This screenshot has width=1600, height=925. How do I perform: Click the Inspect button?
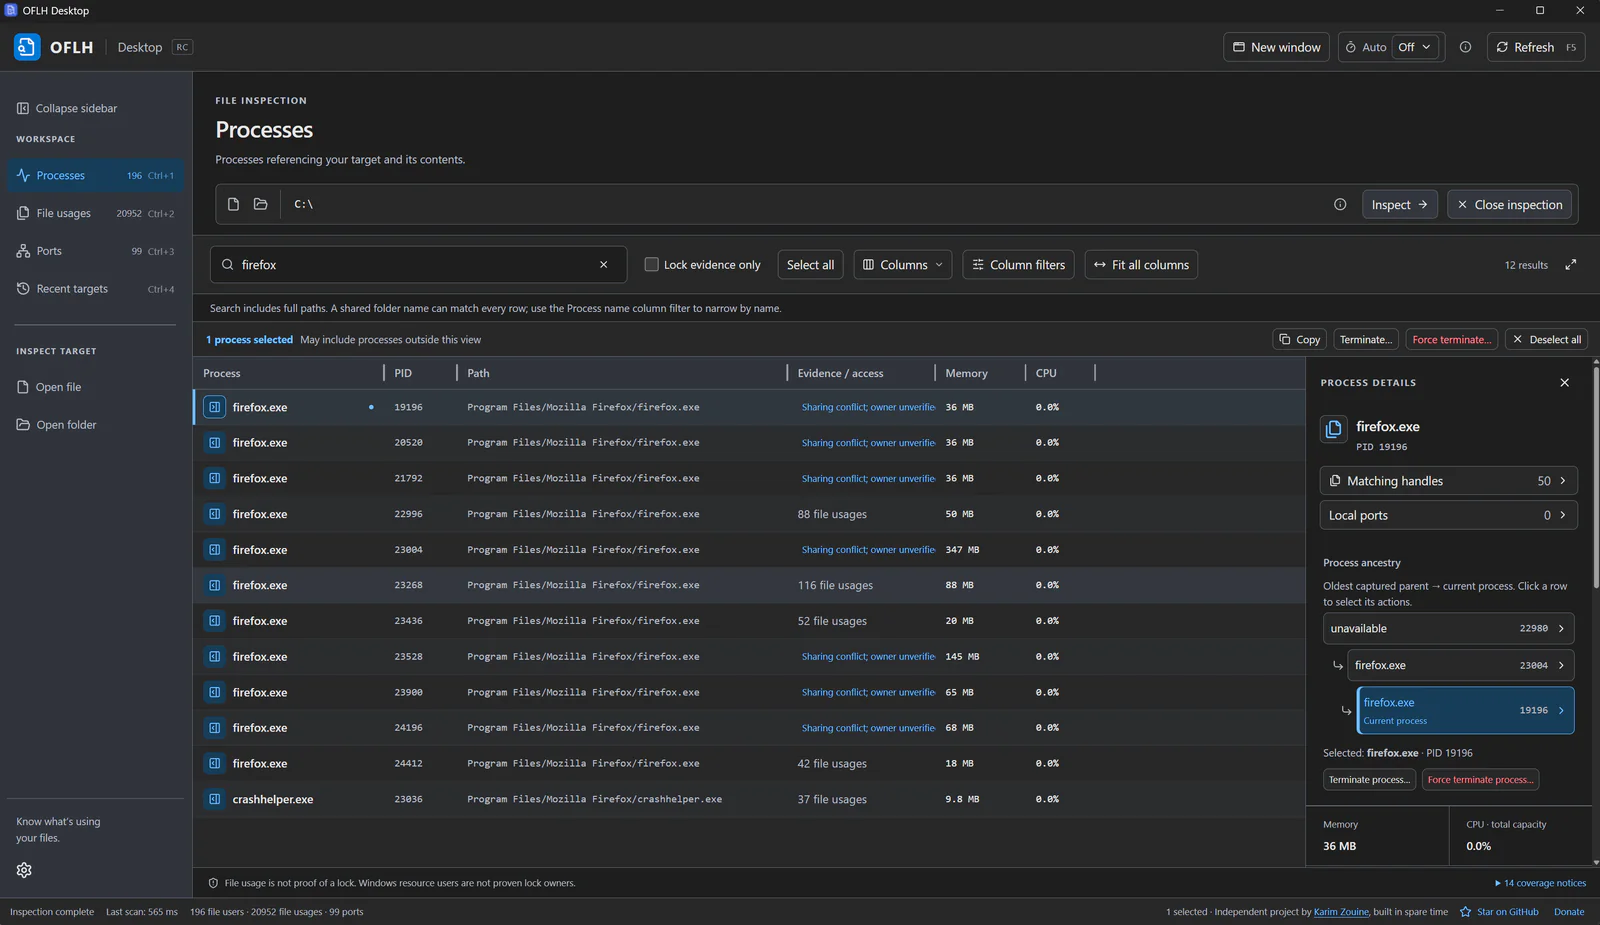(1399, 204)
